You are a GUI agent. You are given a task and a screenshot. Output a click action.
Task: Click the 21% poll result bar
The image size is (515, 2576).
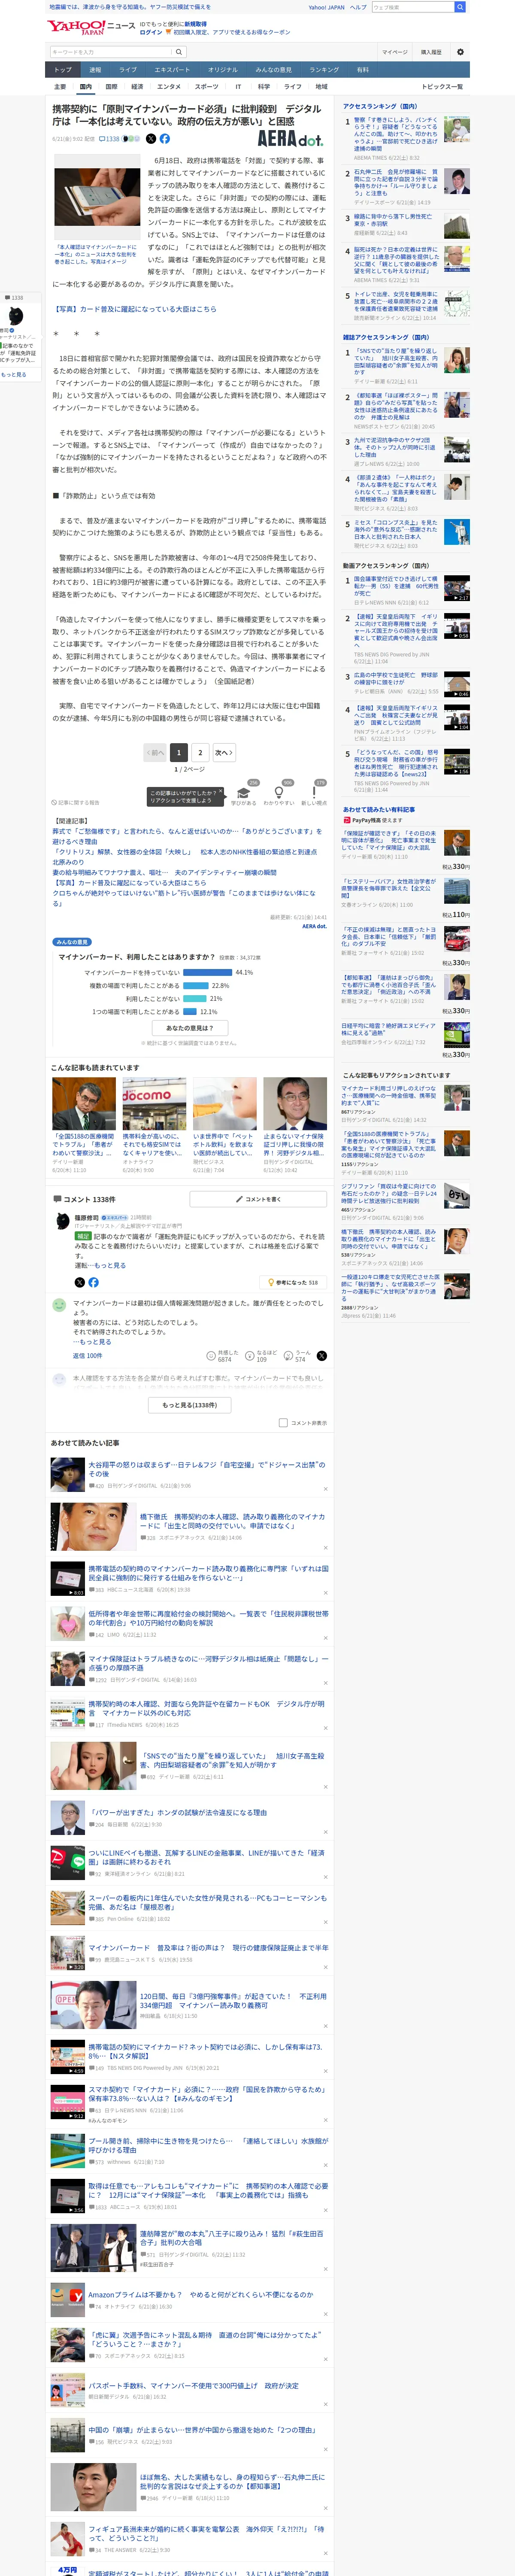point(194,998)
